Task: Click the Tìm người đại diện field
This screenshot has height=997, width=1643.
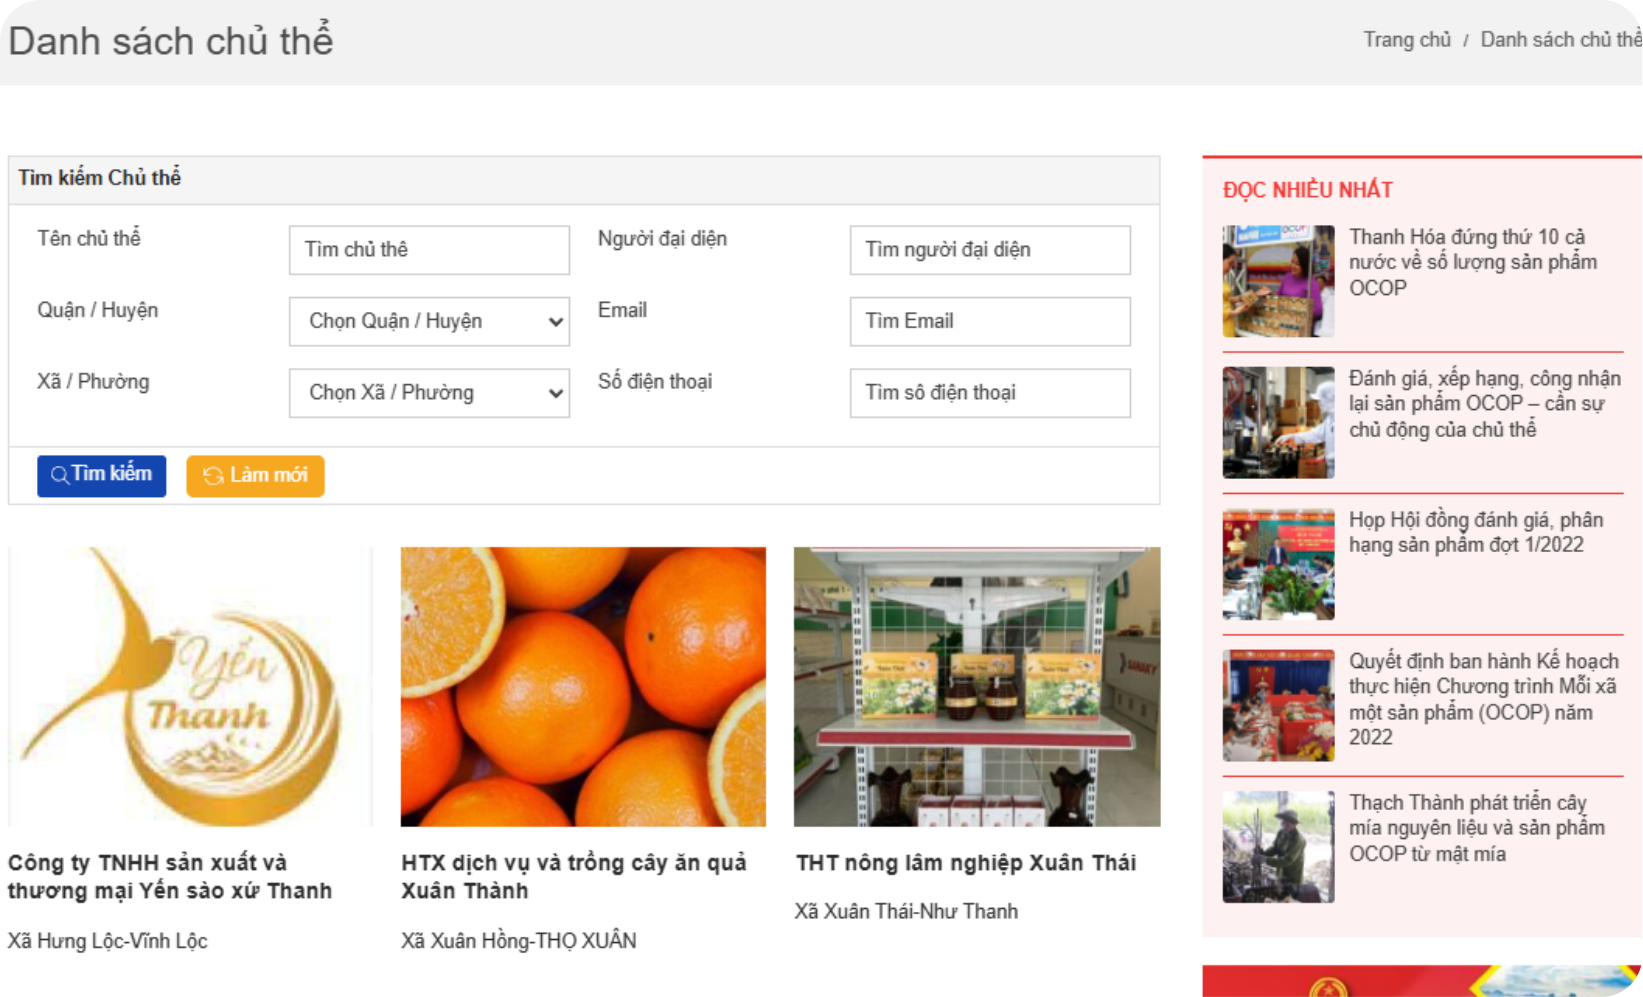Action: pyautogui.click(x=989, y=250)
